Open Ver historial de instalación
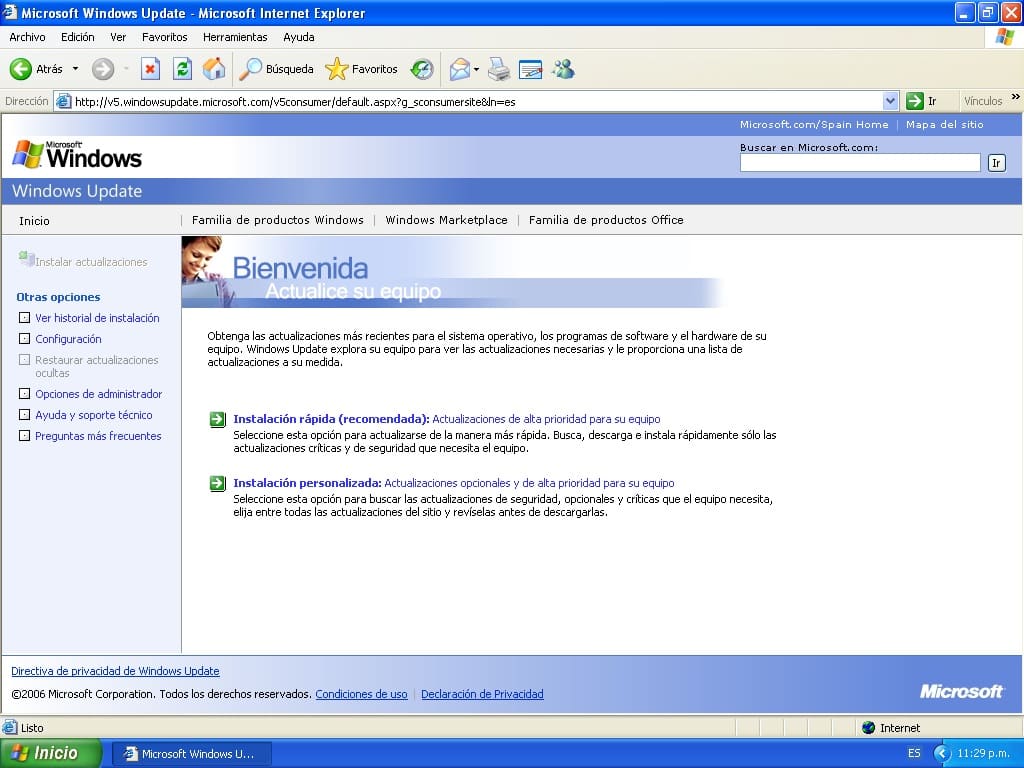This screenshot has height=768, width=1024. point(97,318)
